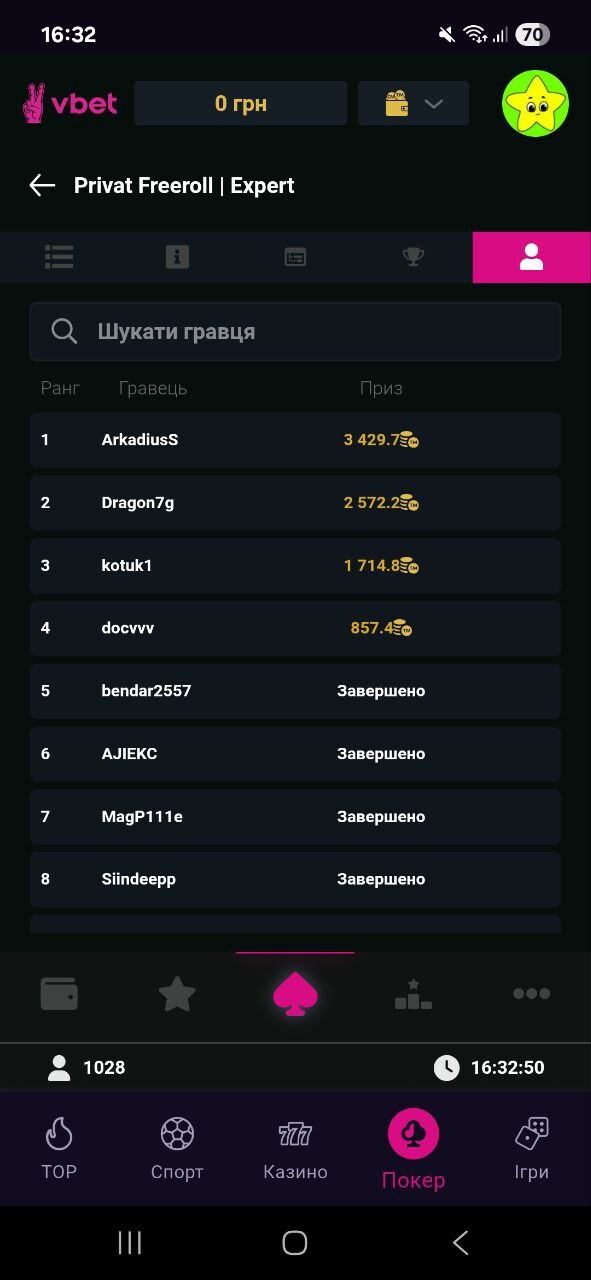This screenshot has height=1280, width=591.
Task: Open the three dots more menu
Action: pos(531,994)
